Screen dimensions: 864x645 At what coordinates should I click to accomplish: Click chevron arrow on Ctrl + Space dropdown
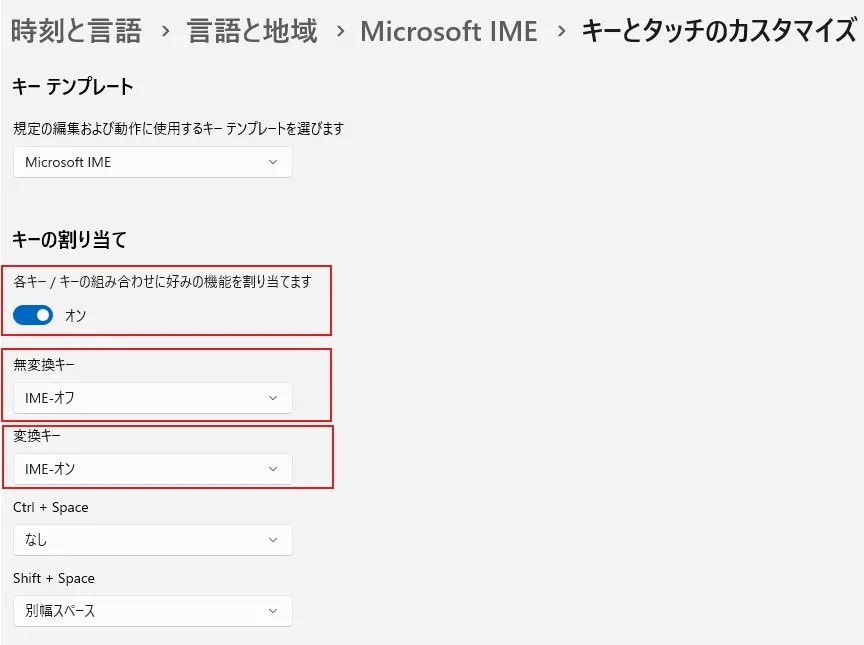tap(273, 540)
